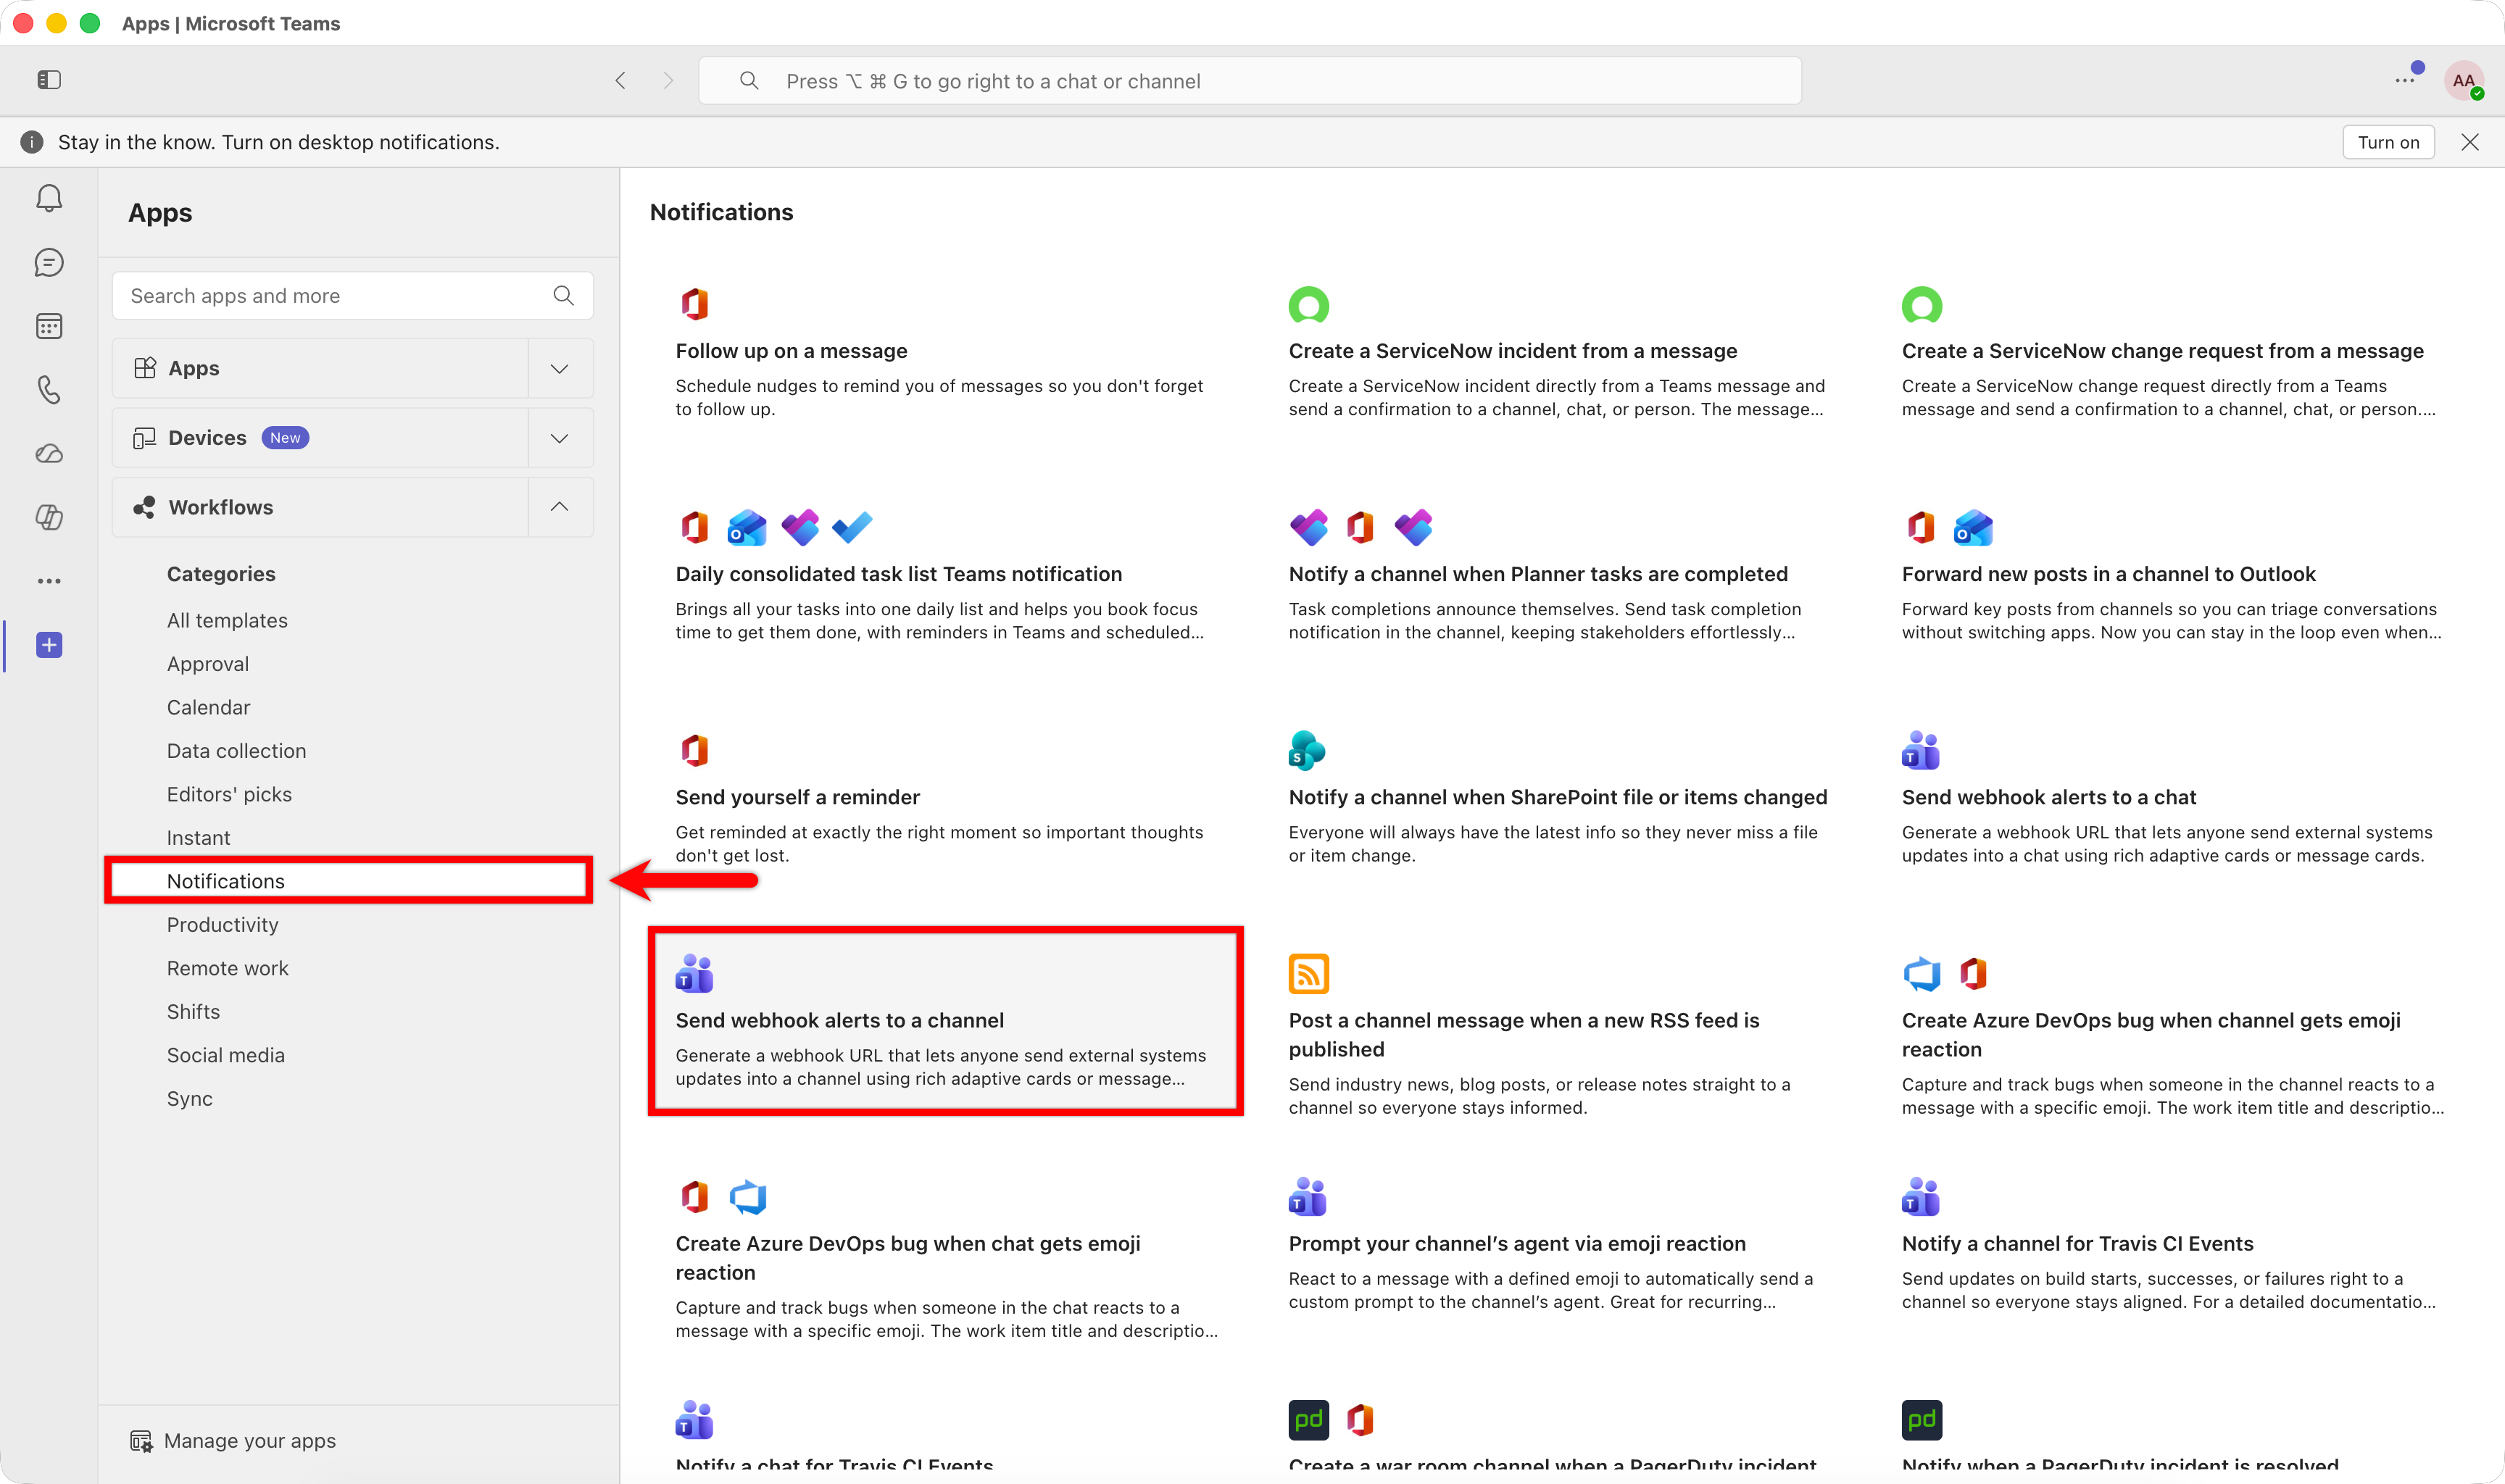The image size is (2505, 1484).
Task: Select the Data collection category
Action: 236,751
